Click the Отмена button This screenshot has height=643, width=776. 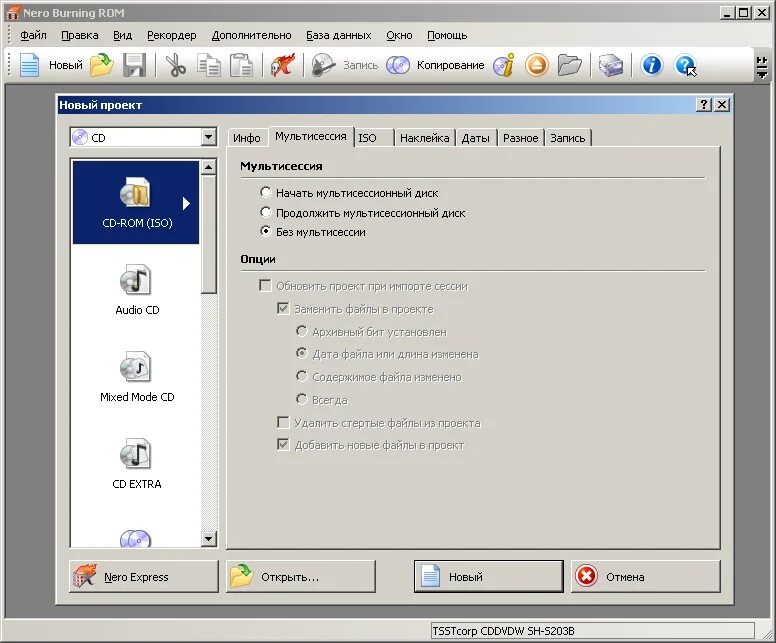click(x=646, y=576)
